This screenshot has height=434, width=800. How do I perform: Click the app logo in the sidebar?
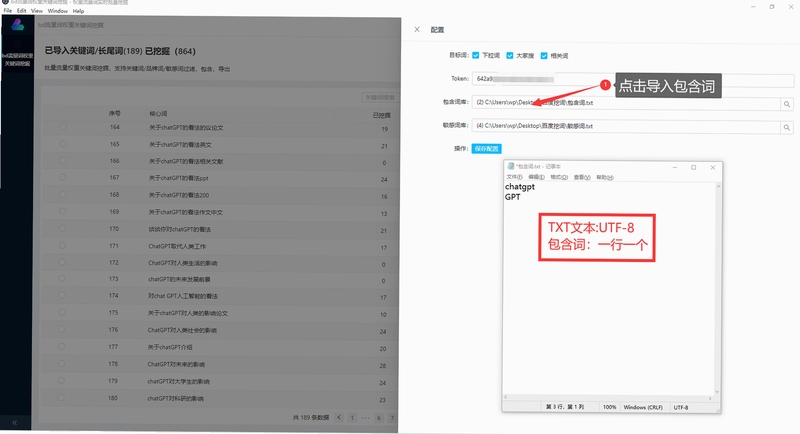[18, 24]
